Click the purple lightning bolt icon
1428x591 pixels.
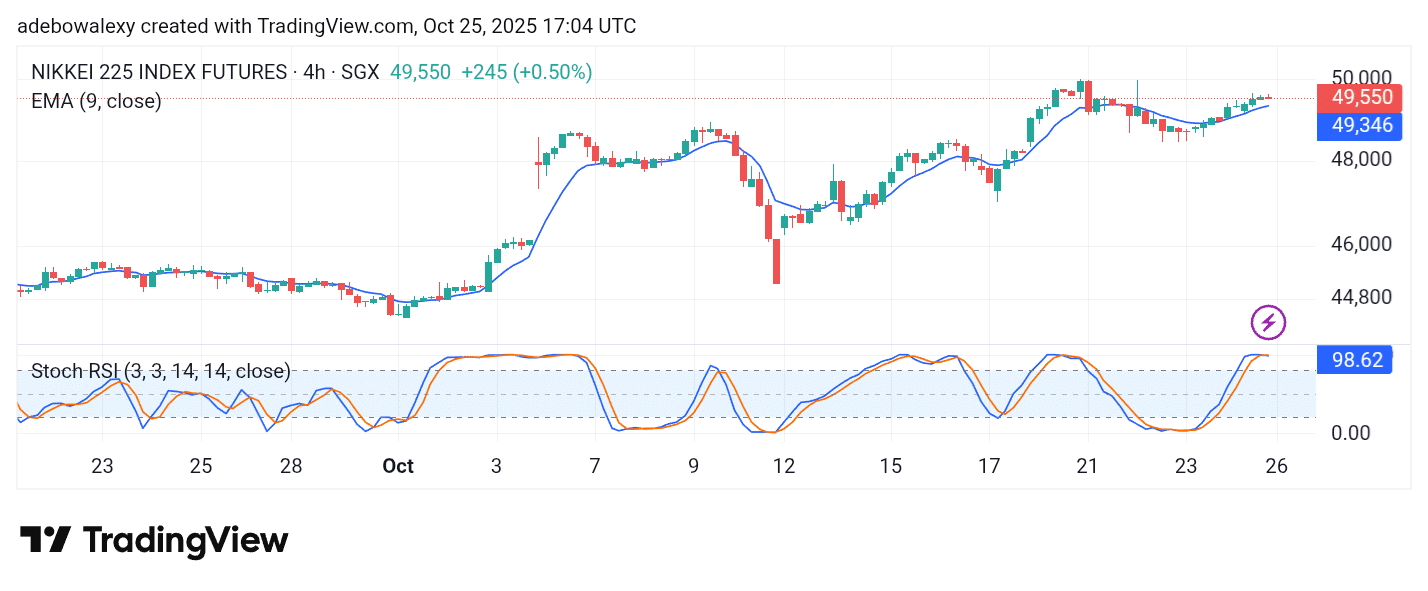point(1268,322)
